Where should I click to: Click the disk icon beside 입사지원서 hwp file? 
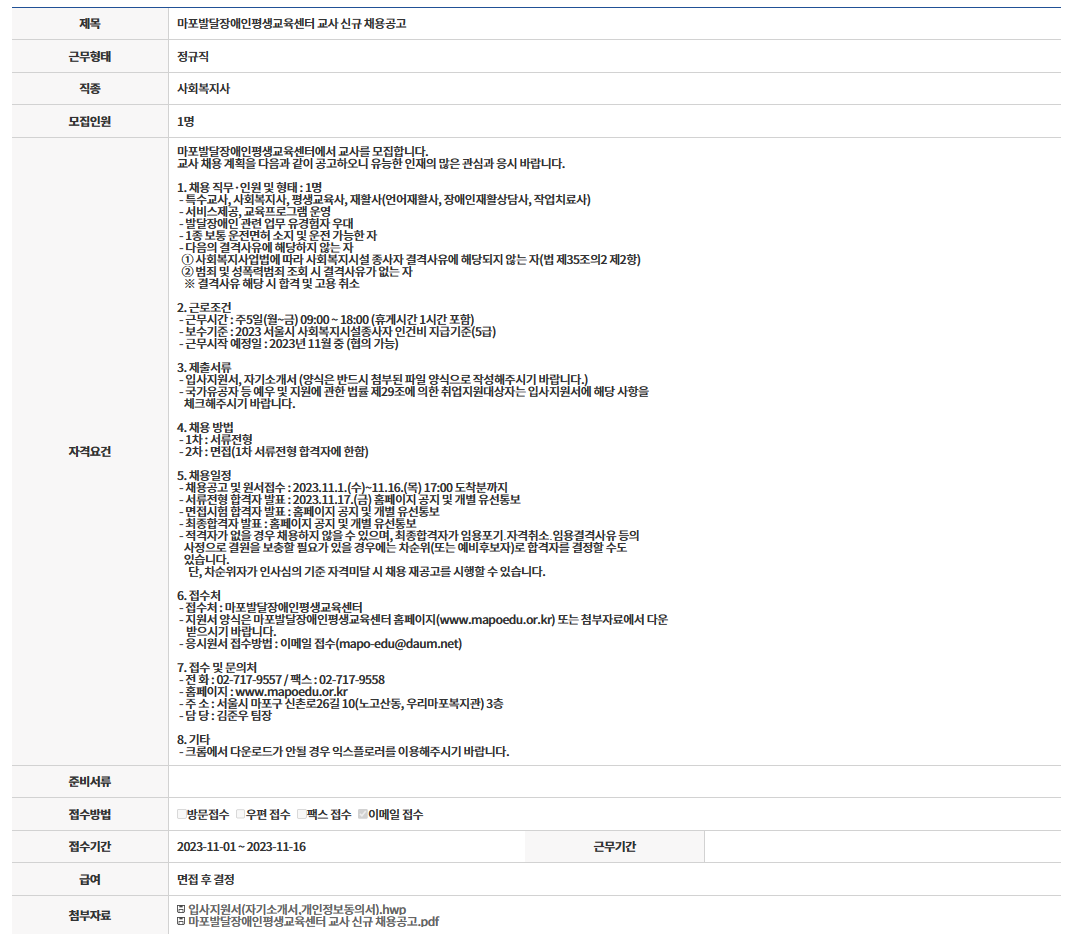(180, 909)
